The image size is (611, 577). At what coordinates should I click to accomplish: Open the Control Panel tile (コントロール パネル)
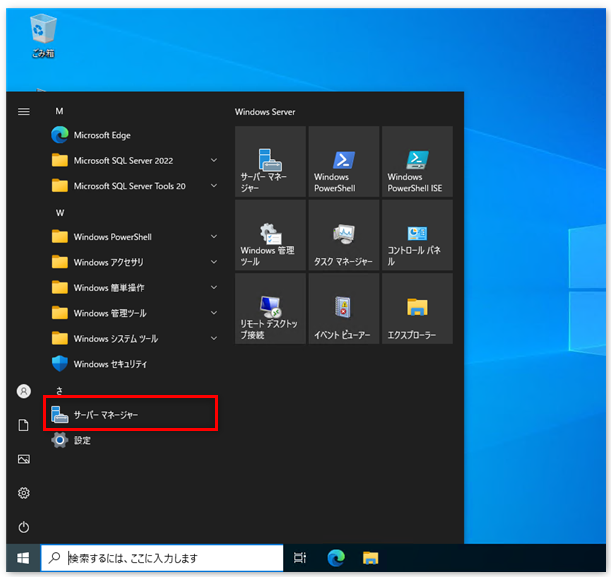pyautogui.click(x=417, y=235)
